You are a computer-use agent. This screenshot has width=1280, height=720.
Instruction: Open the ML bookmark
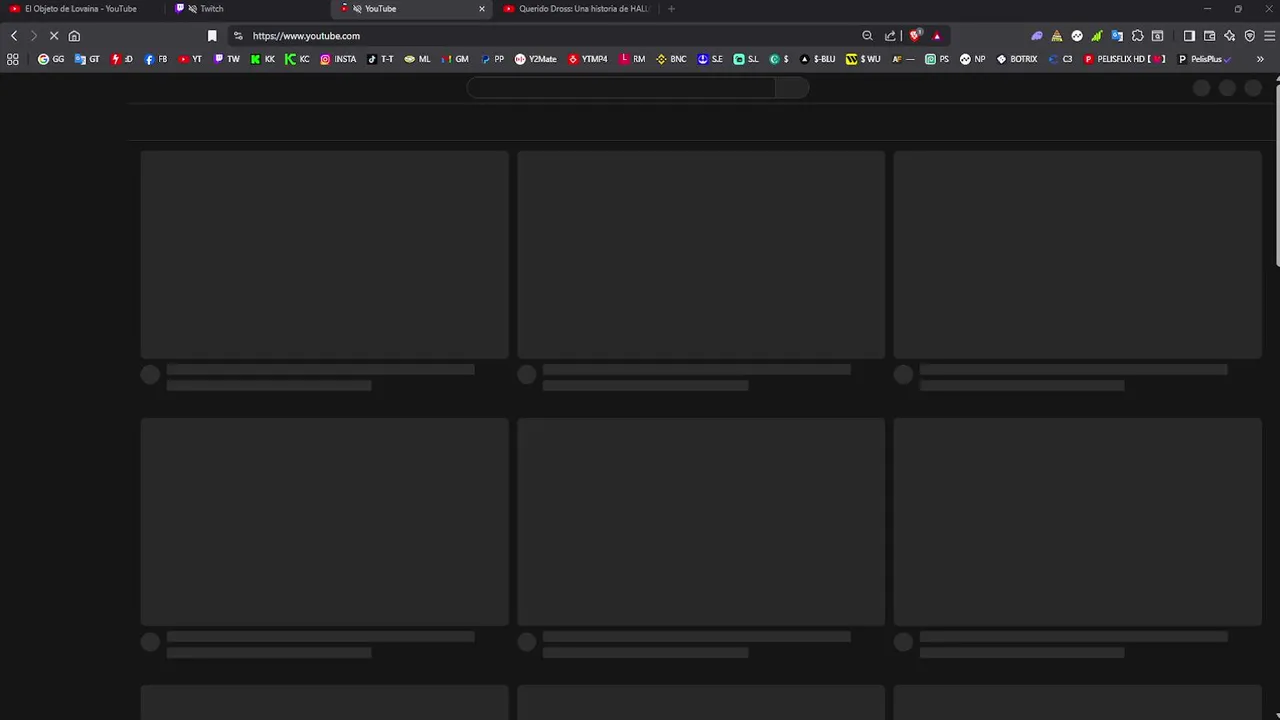(x=417, y=59)
